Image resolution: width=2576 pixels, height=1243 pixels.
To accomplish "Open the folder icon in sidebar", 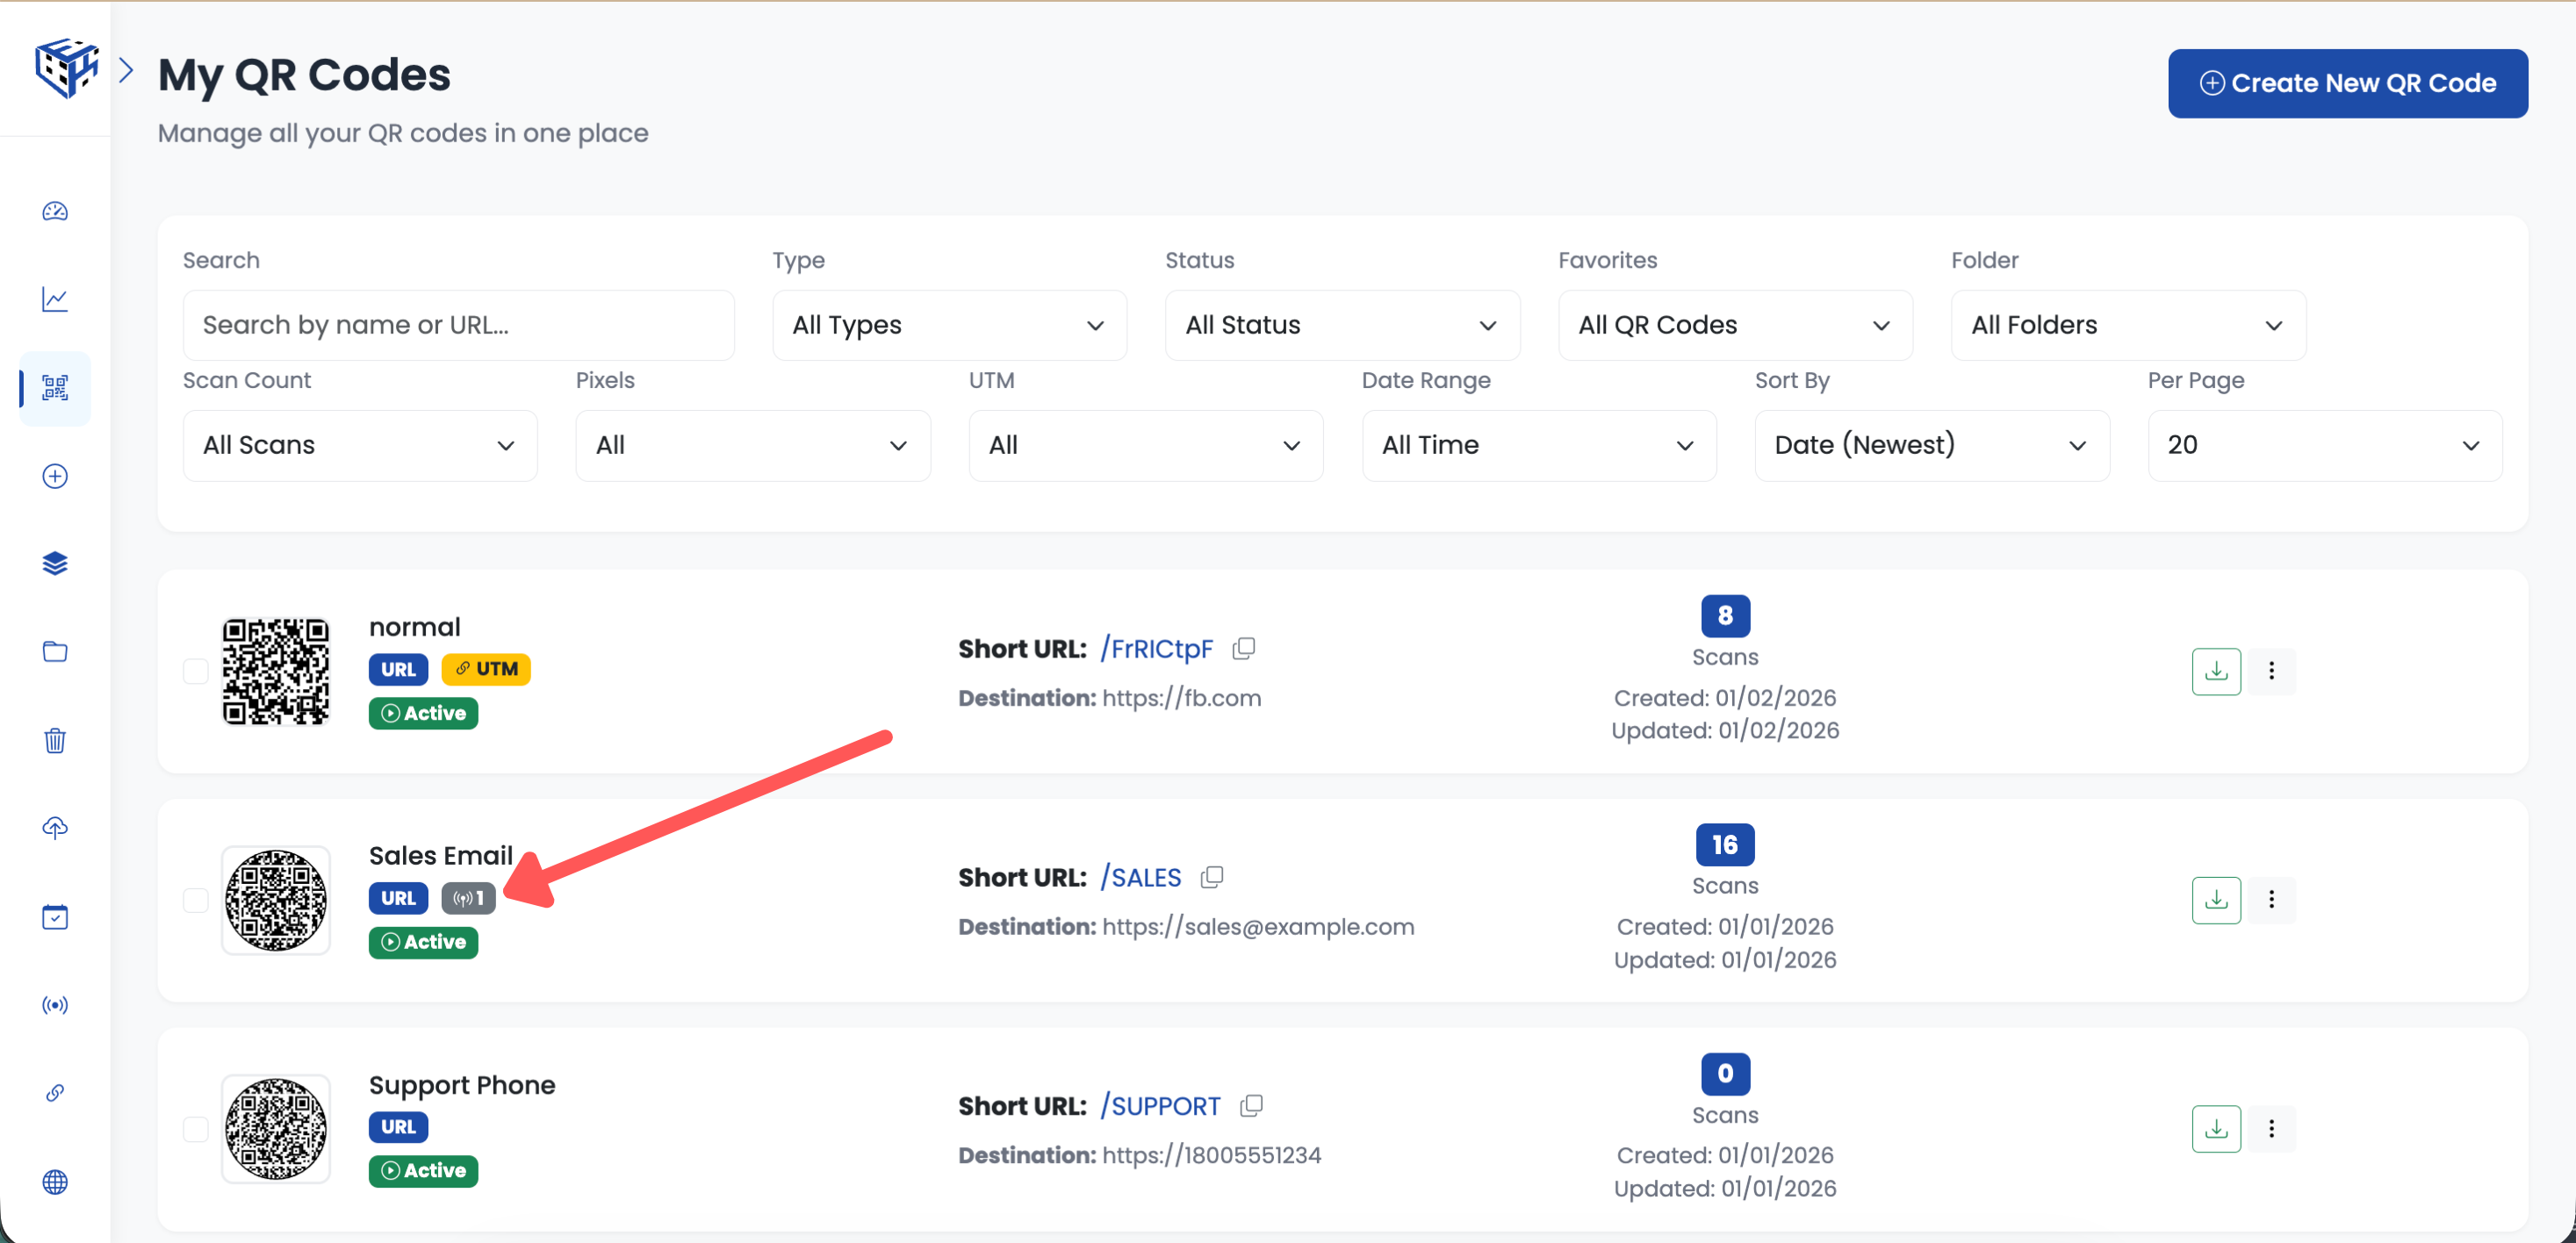I will click(55, 652).
